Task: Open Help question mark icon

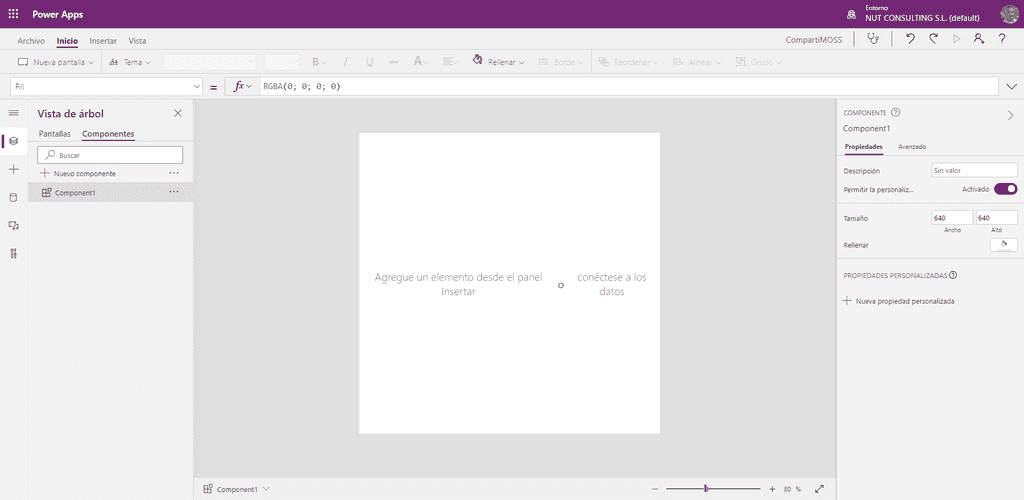Action: pos(1002,39)
